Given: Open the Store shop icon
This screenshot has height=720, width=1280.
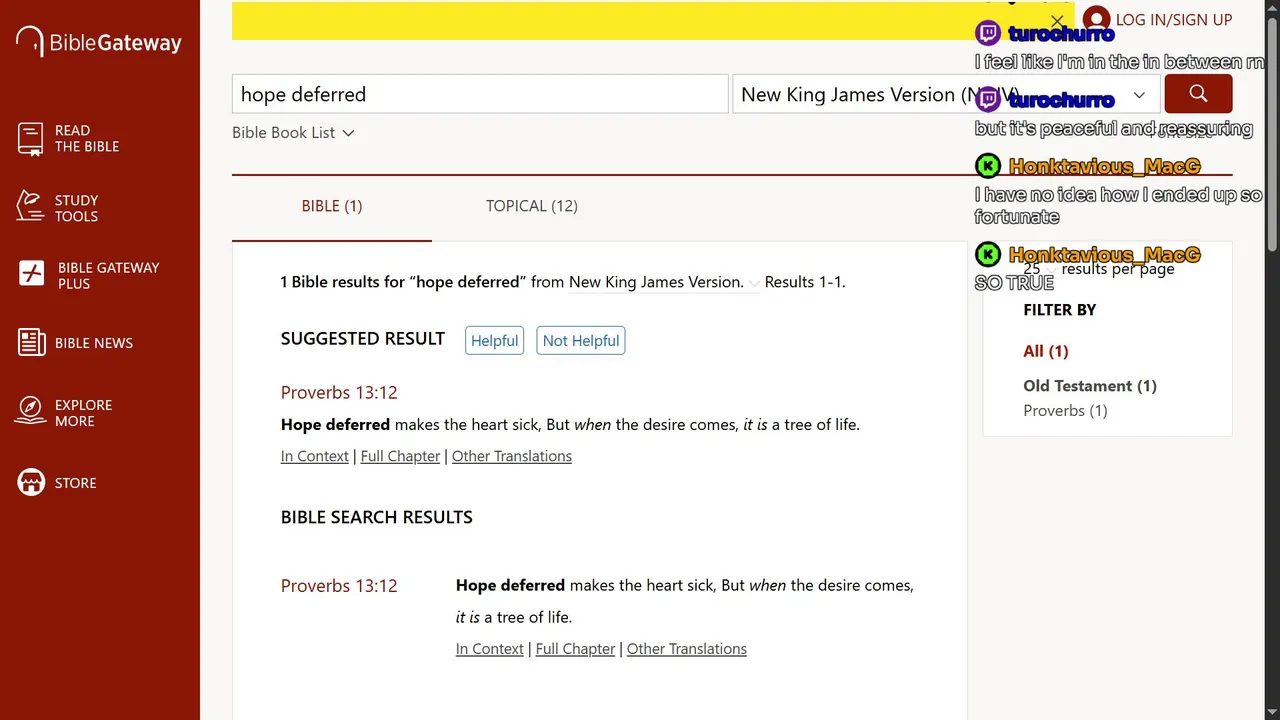Looking at the screenshot, I should coord(31,483).
